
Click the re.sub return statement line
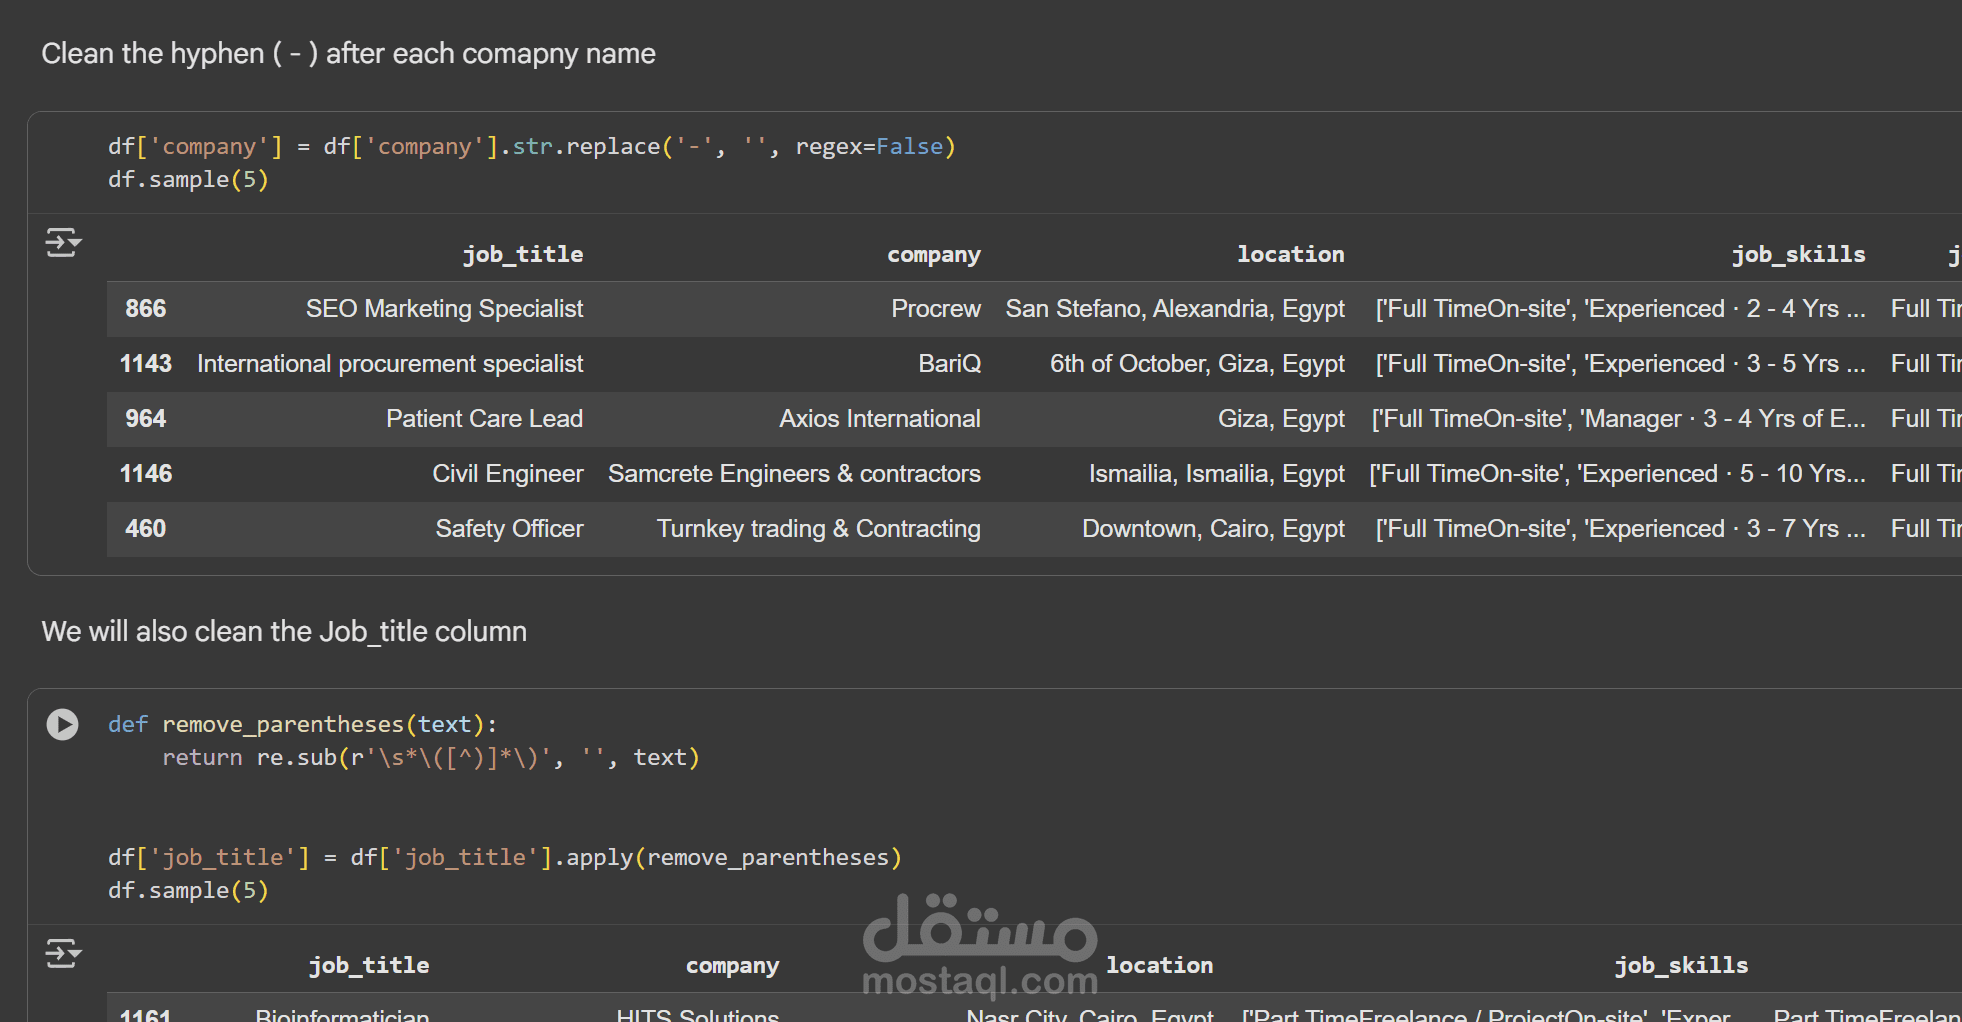pyautogui.click(x=430, y=758)
